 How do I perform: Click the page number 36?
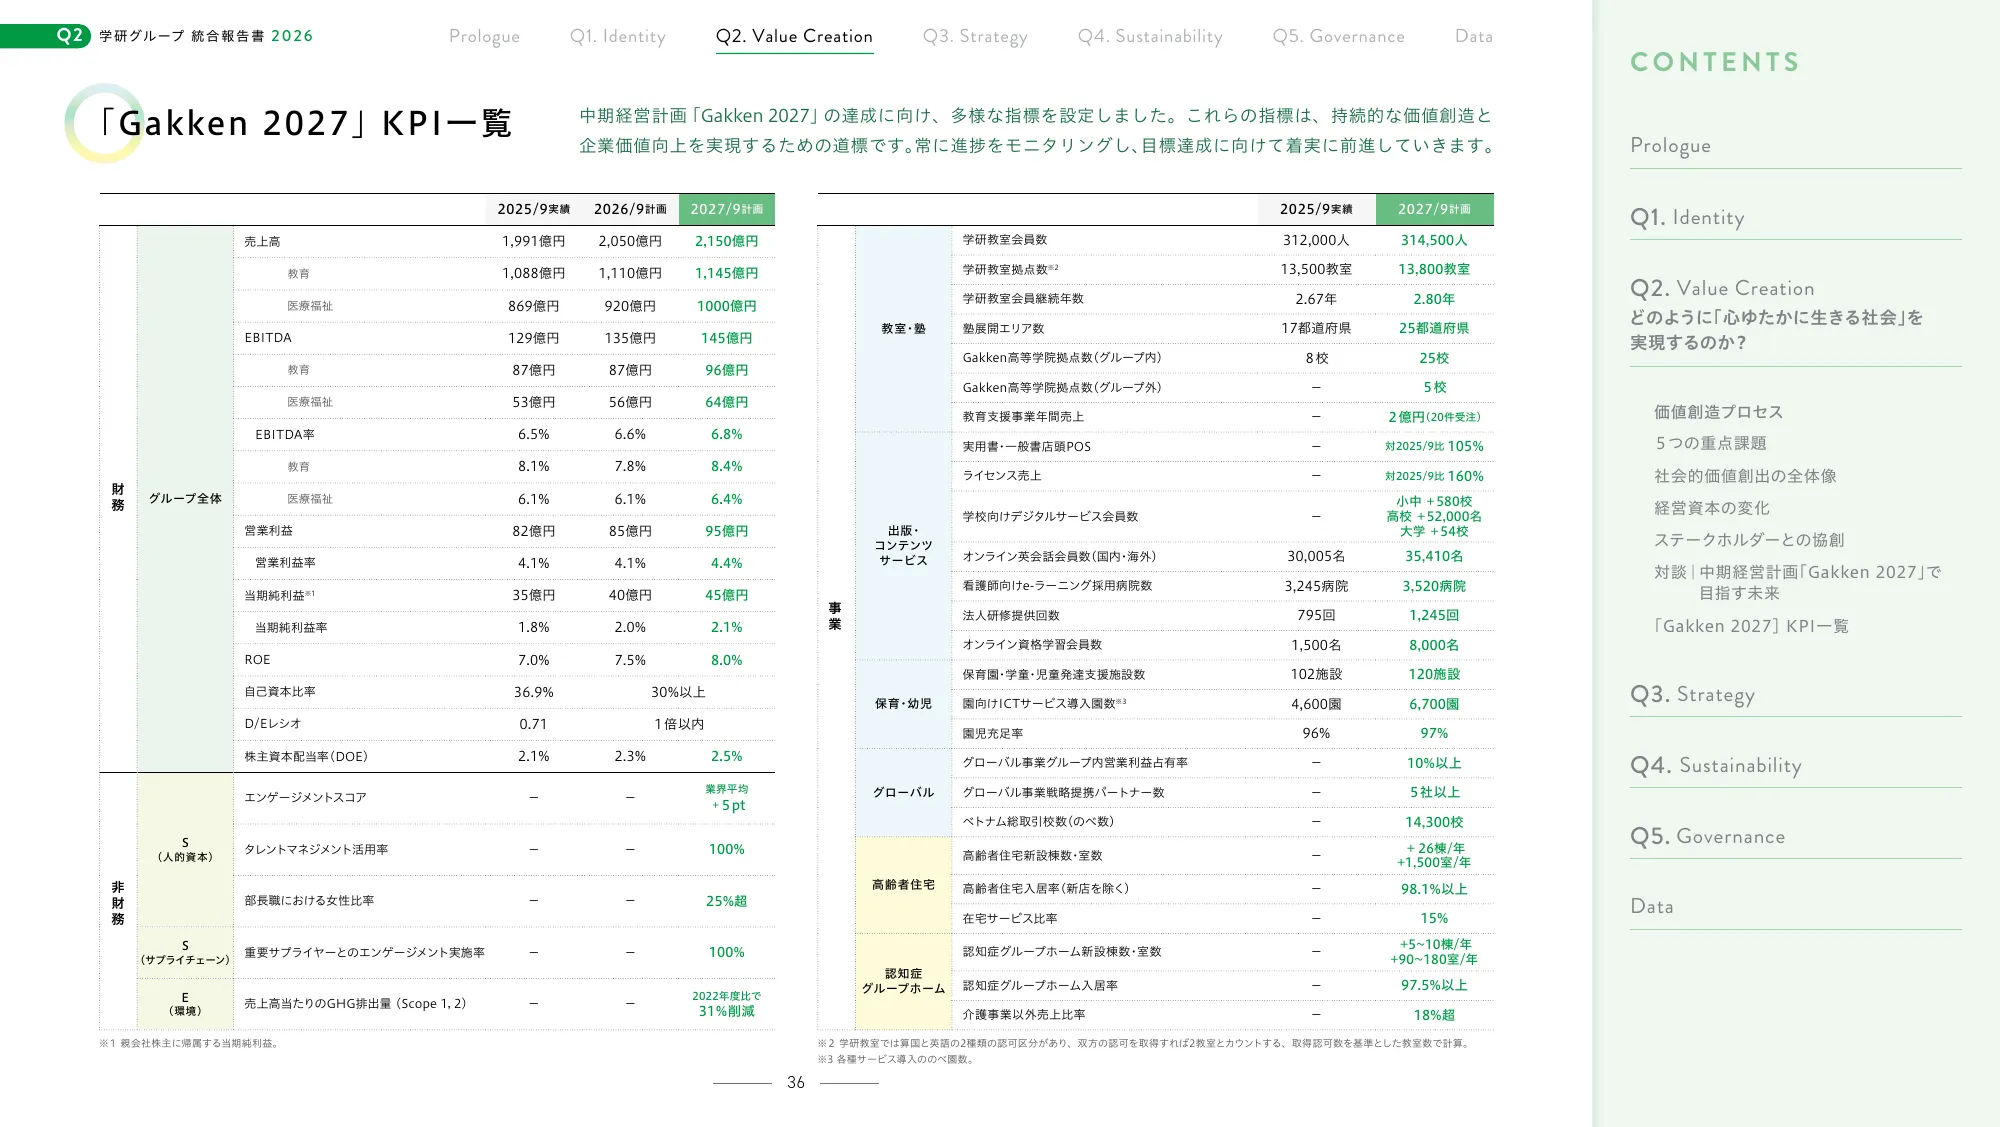pyautogui.click(x=796, y=1082)
